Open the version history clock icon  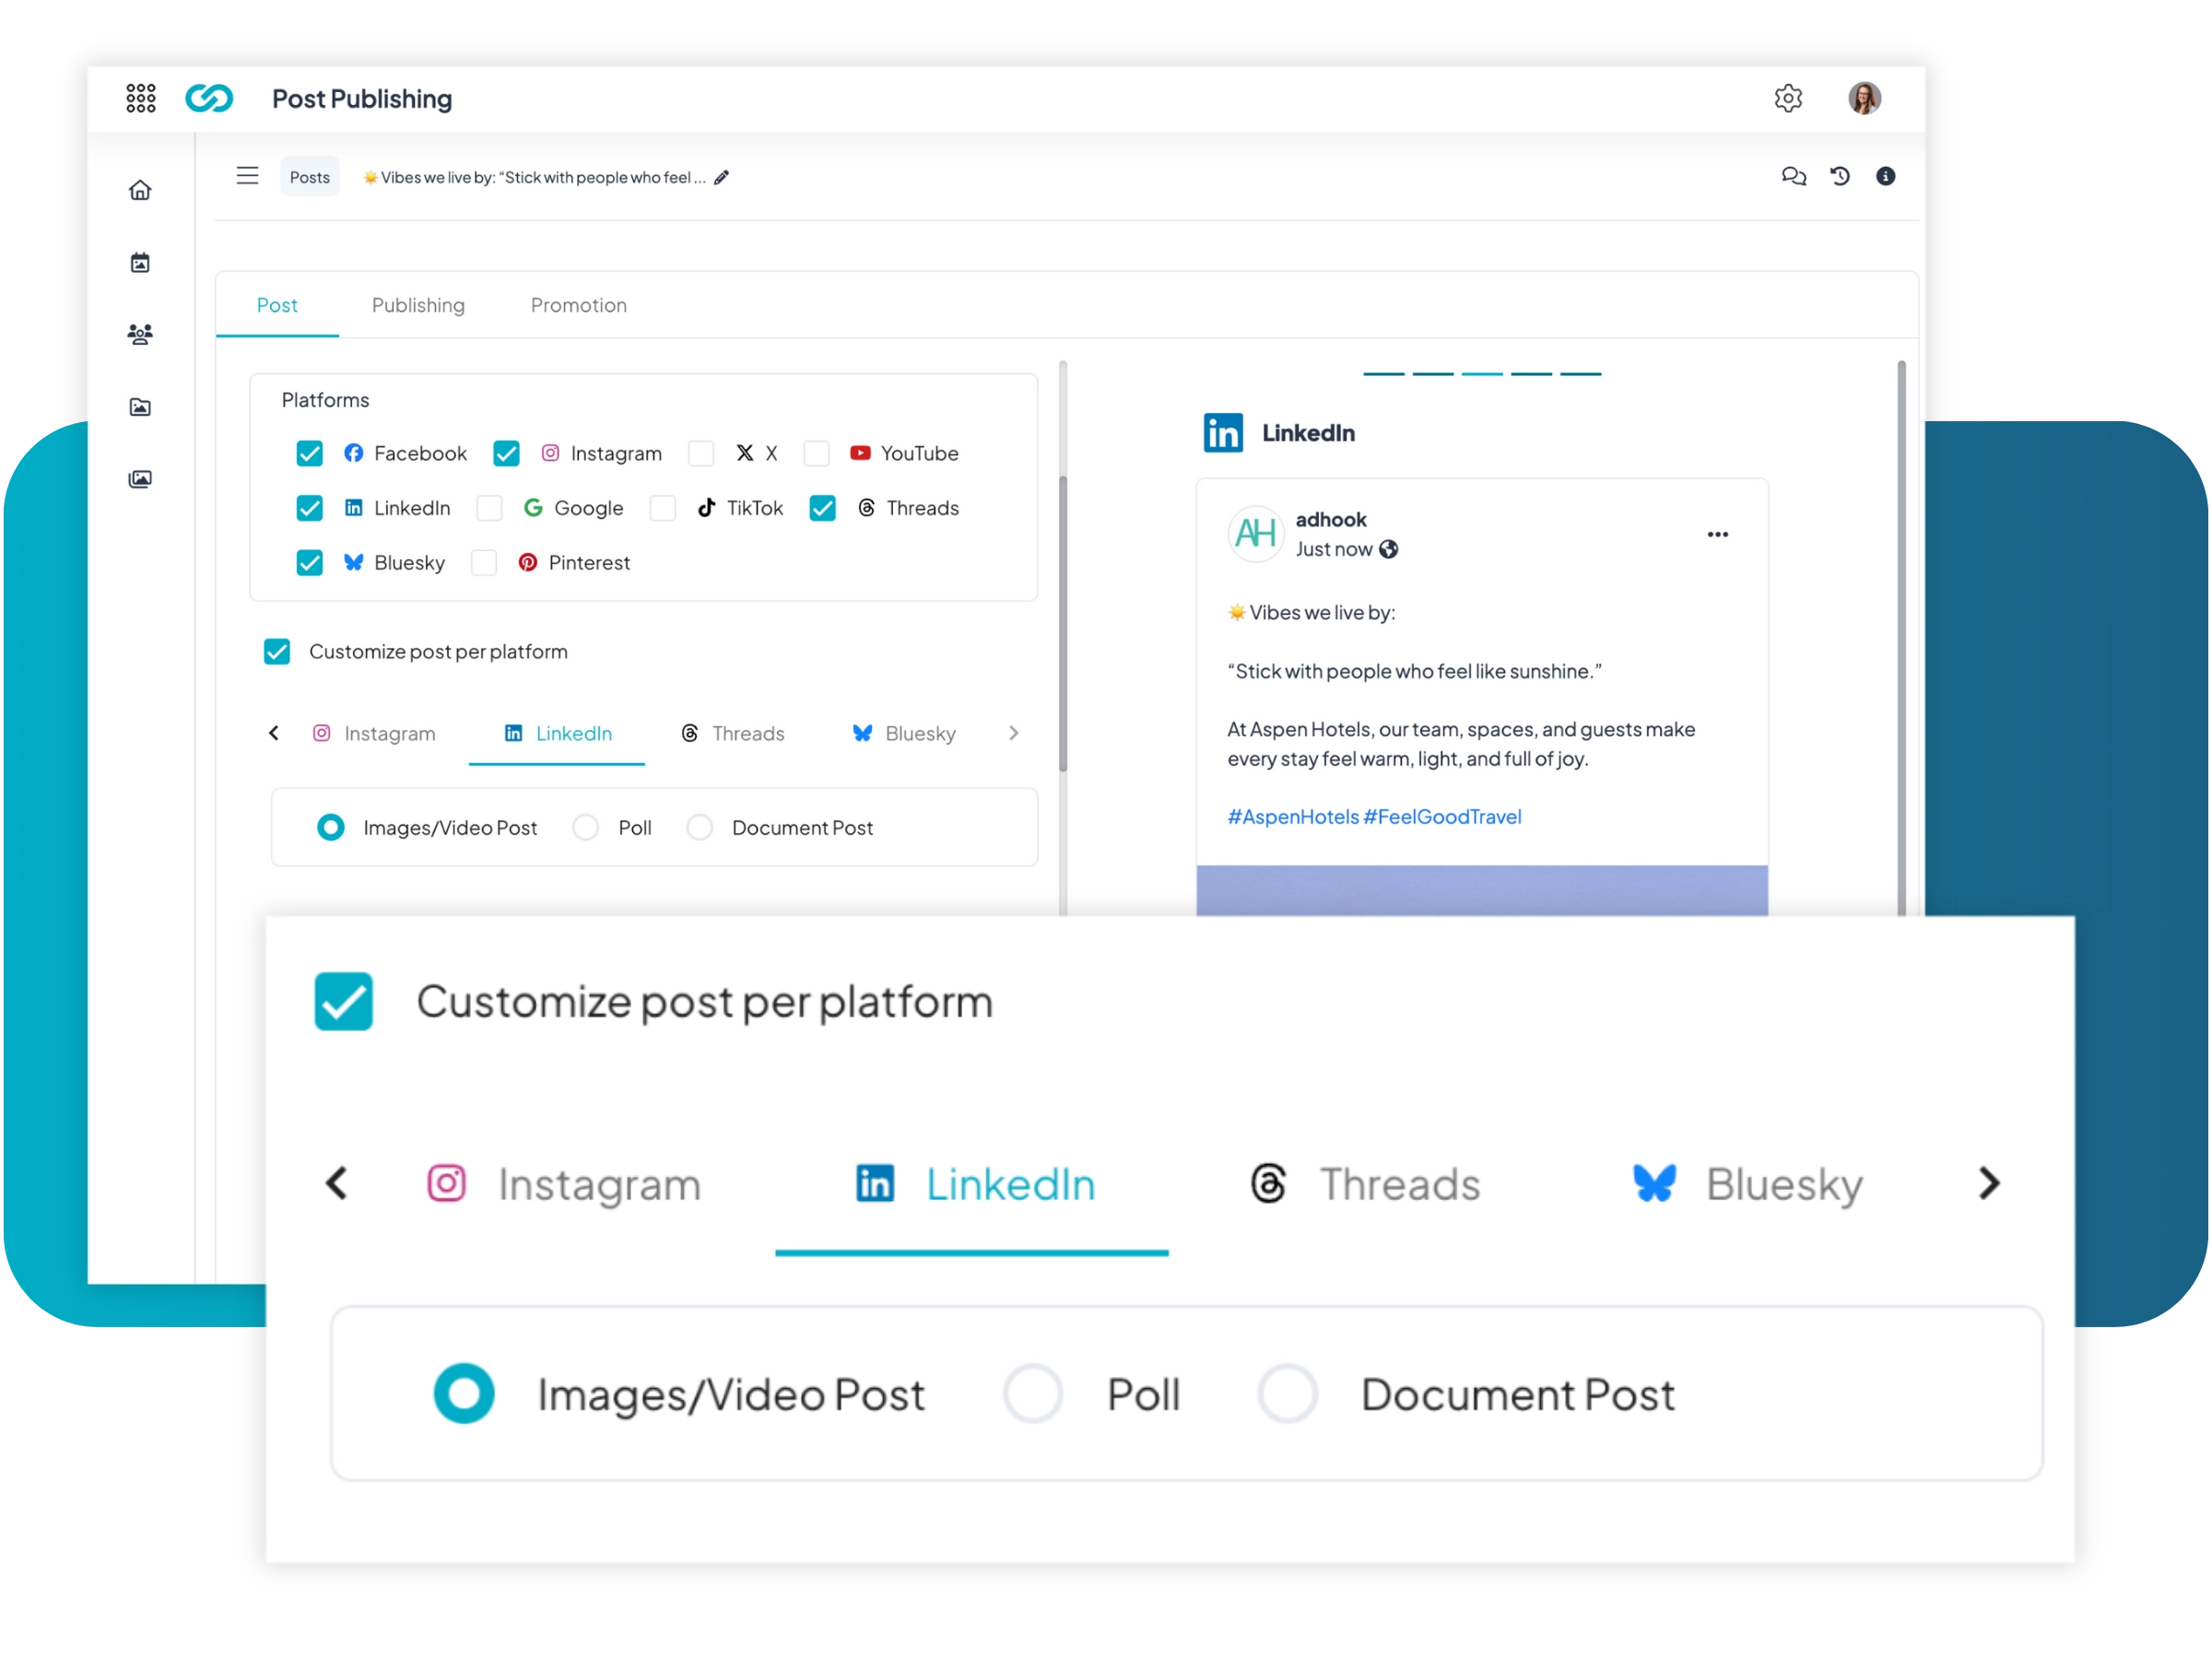click(1840, 177)
